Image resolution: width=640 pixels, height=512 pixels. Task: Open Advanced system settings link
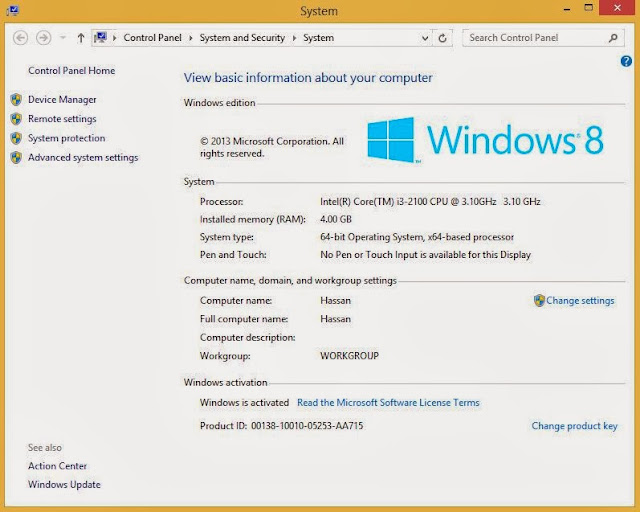click(x=83, y=157)
